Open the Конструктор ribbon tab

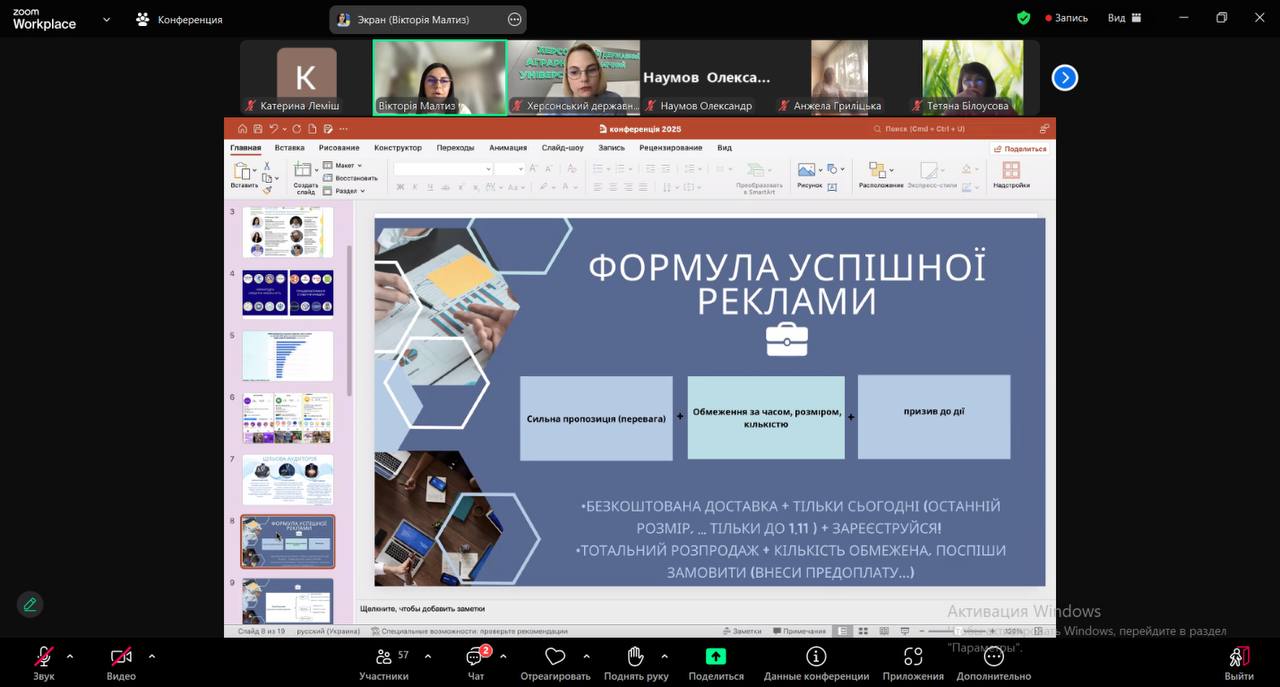398,148
